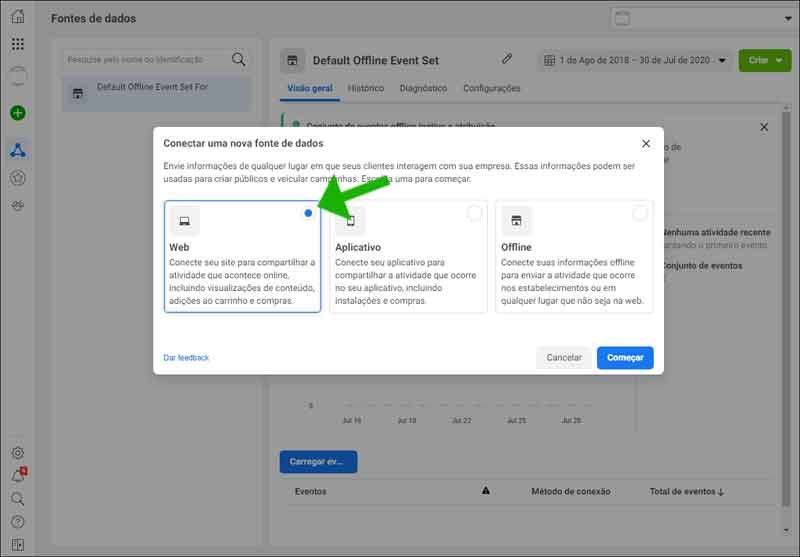Open notifications bell icon
The width and height of the screenshot is (800, 557).
click(18, 475)
